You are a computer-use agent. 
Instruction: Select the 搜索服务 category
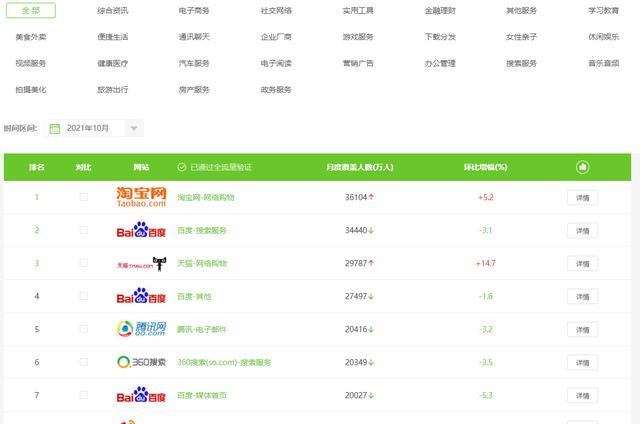click(x=521, y=63)
